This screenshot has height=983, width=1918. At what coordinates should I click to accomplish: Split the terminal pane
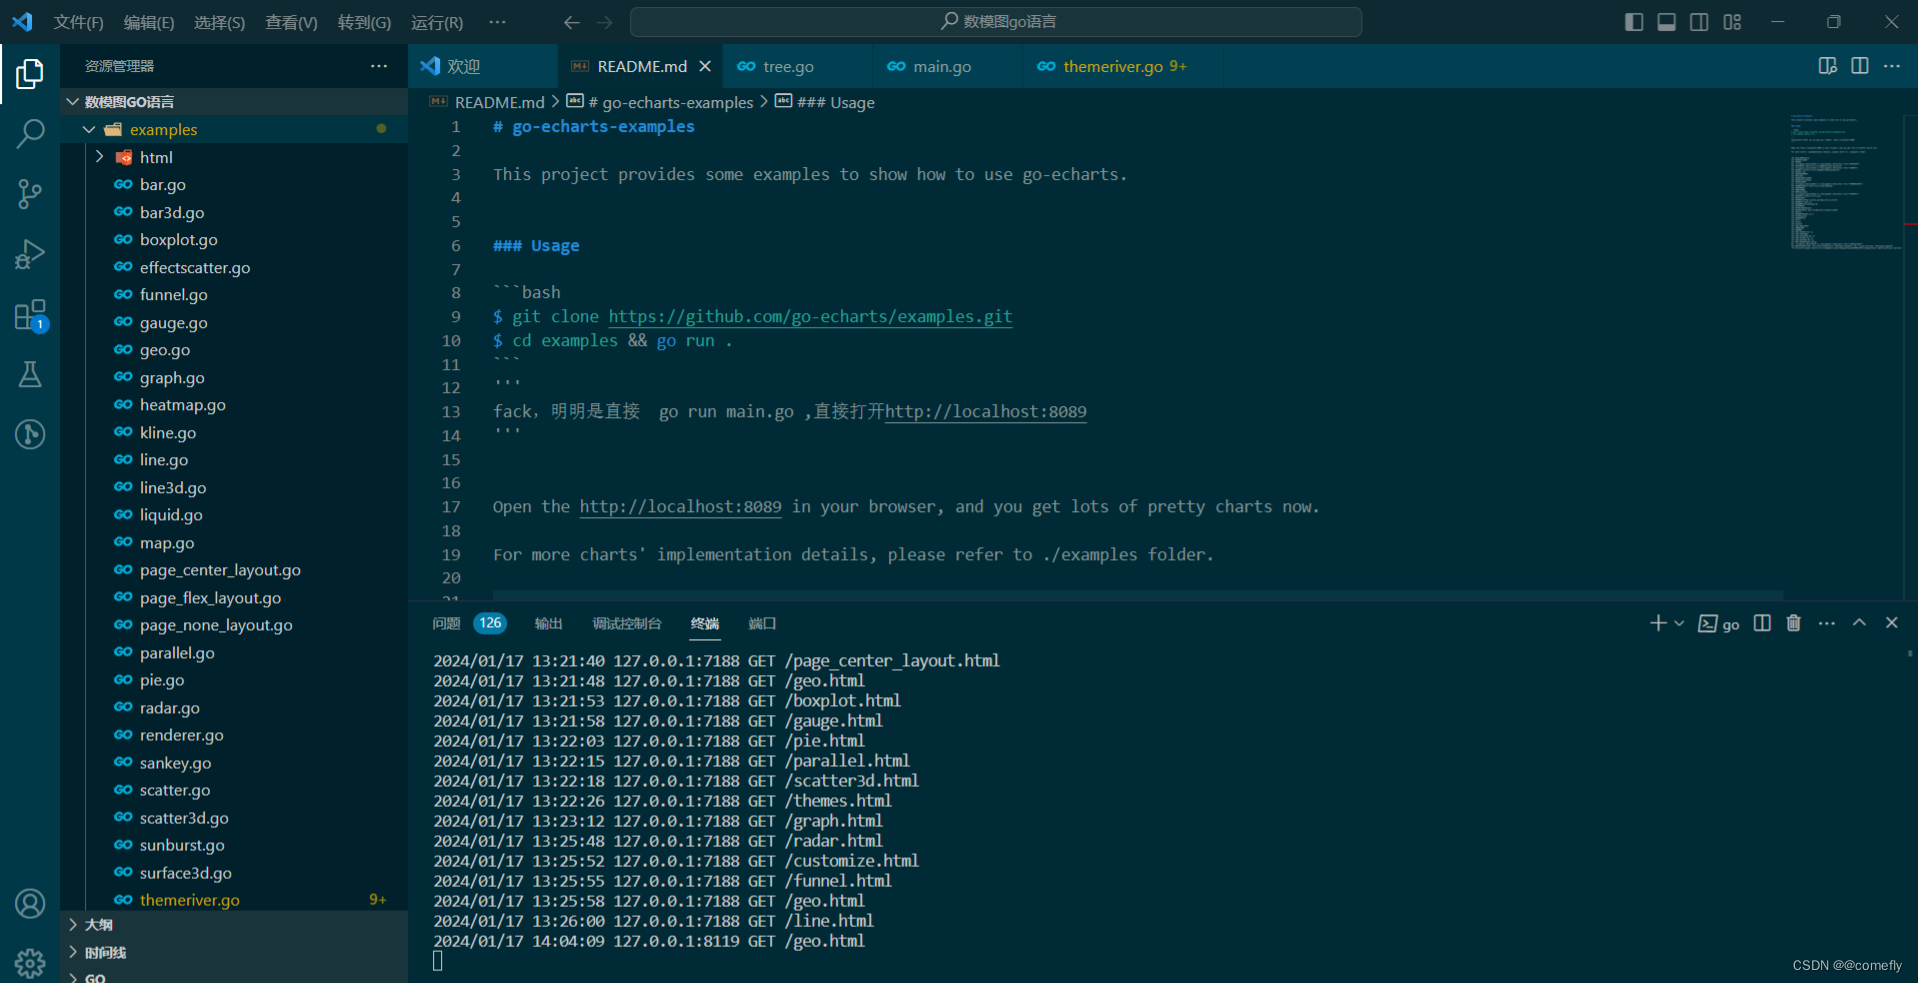tap(1762, 623)
